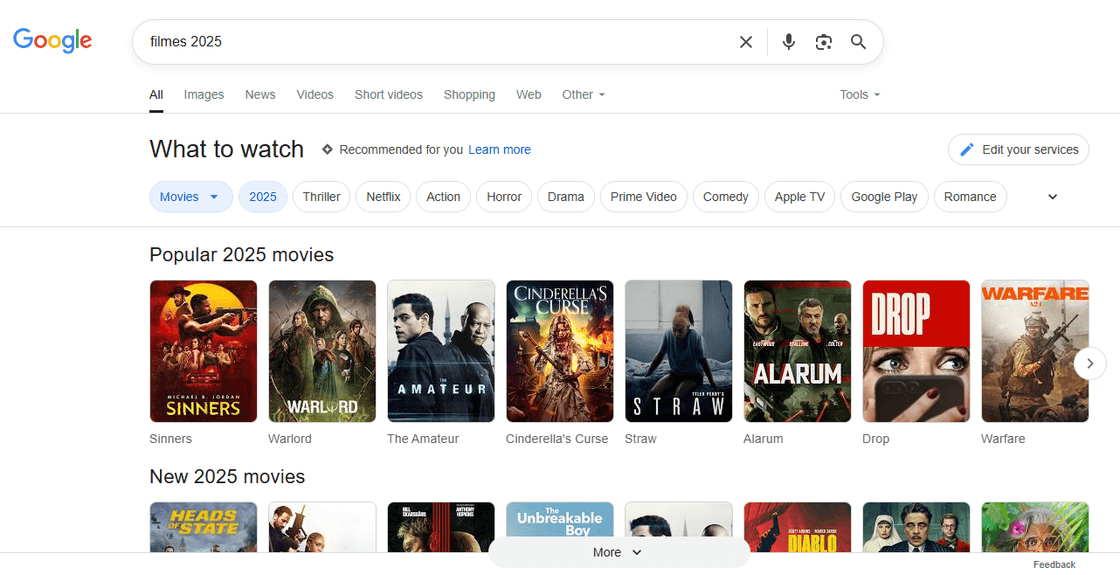Toggle the Action genre chip
The height and width of the screenshot is (575, 1120).
(444, 196)
